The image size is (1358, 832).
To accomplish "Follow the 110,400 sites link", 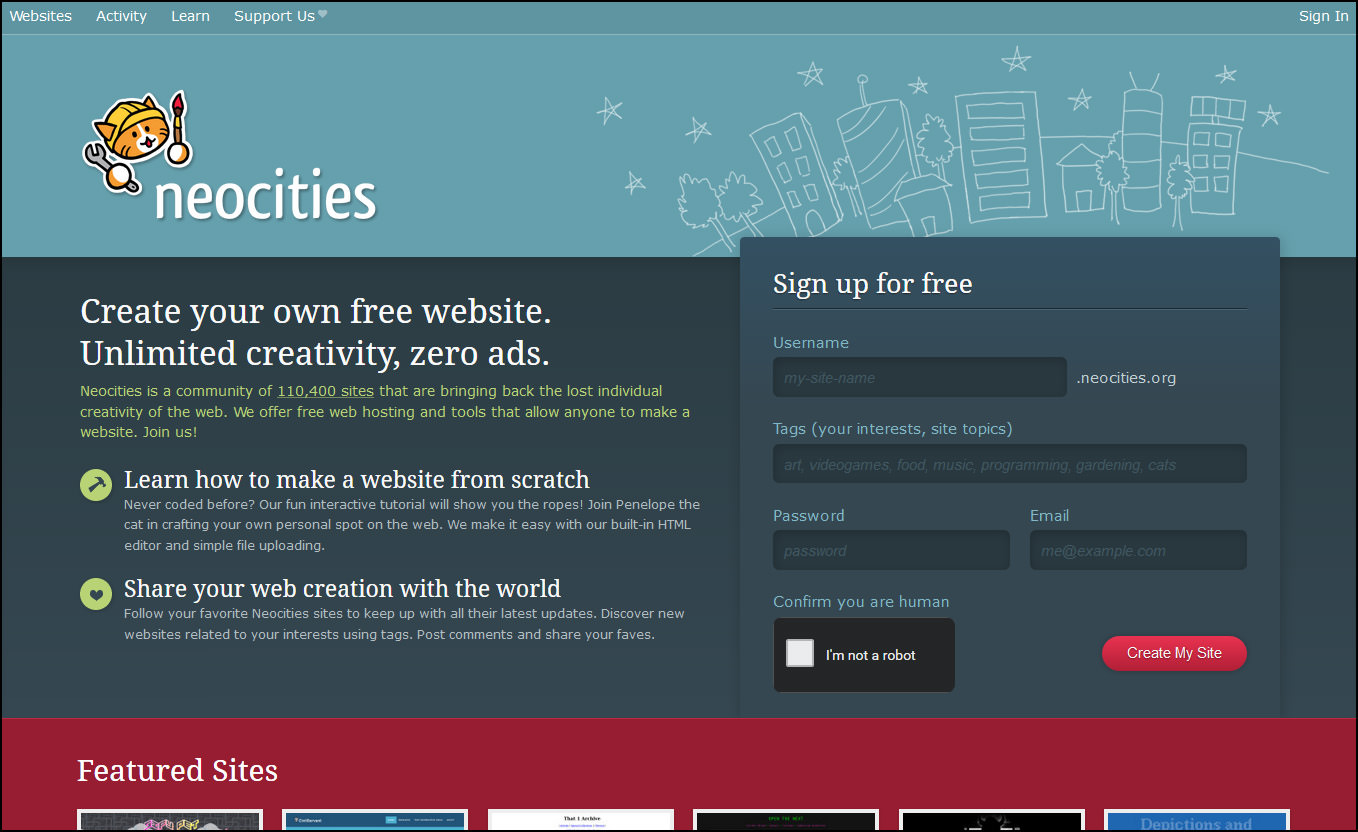I will (326, 391).
